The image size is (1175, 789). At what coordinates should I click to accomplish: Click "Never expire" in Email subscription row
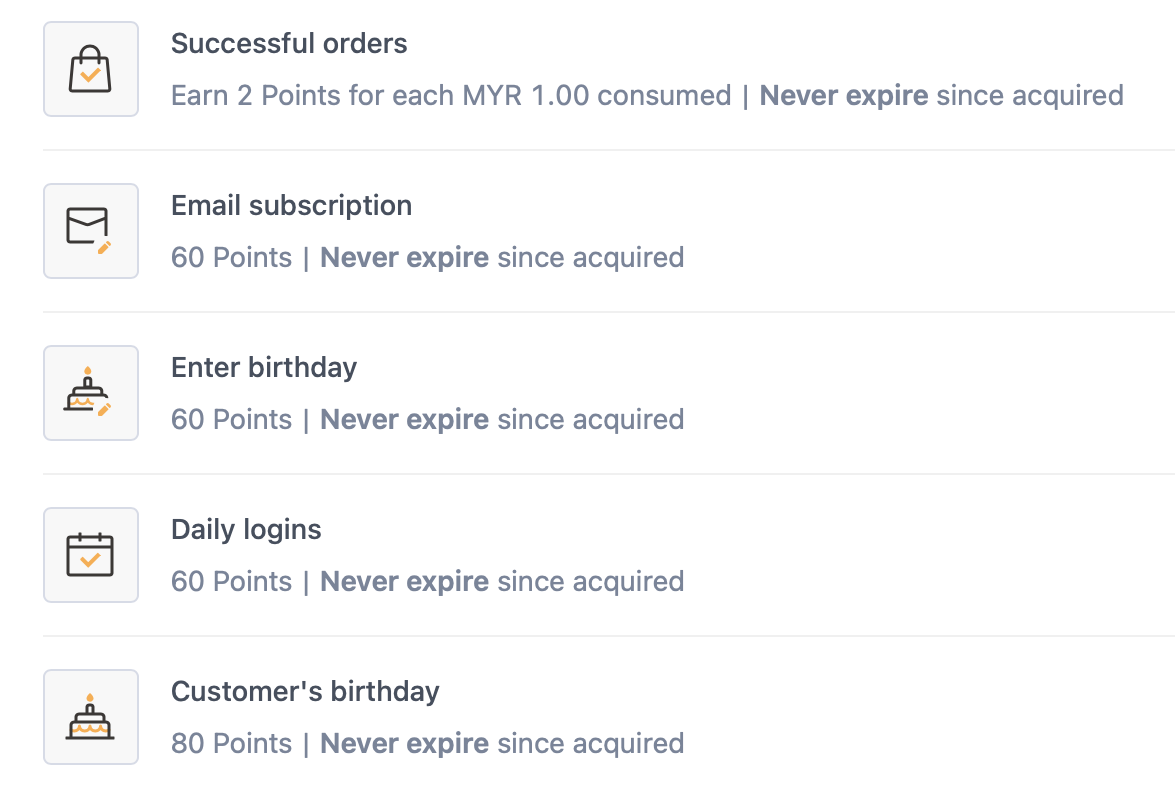click(404, 258)
